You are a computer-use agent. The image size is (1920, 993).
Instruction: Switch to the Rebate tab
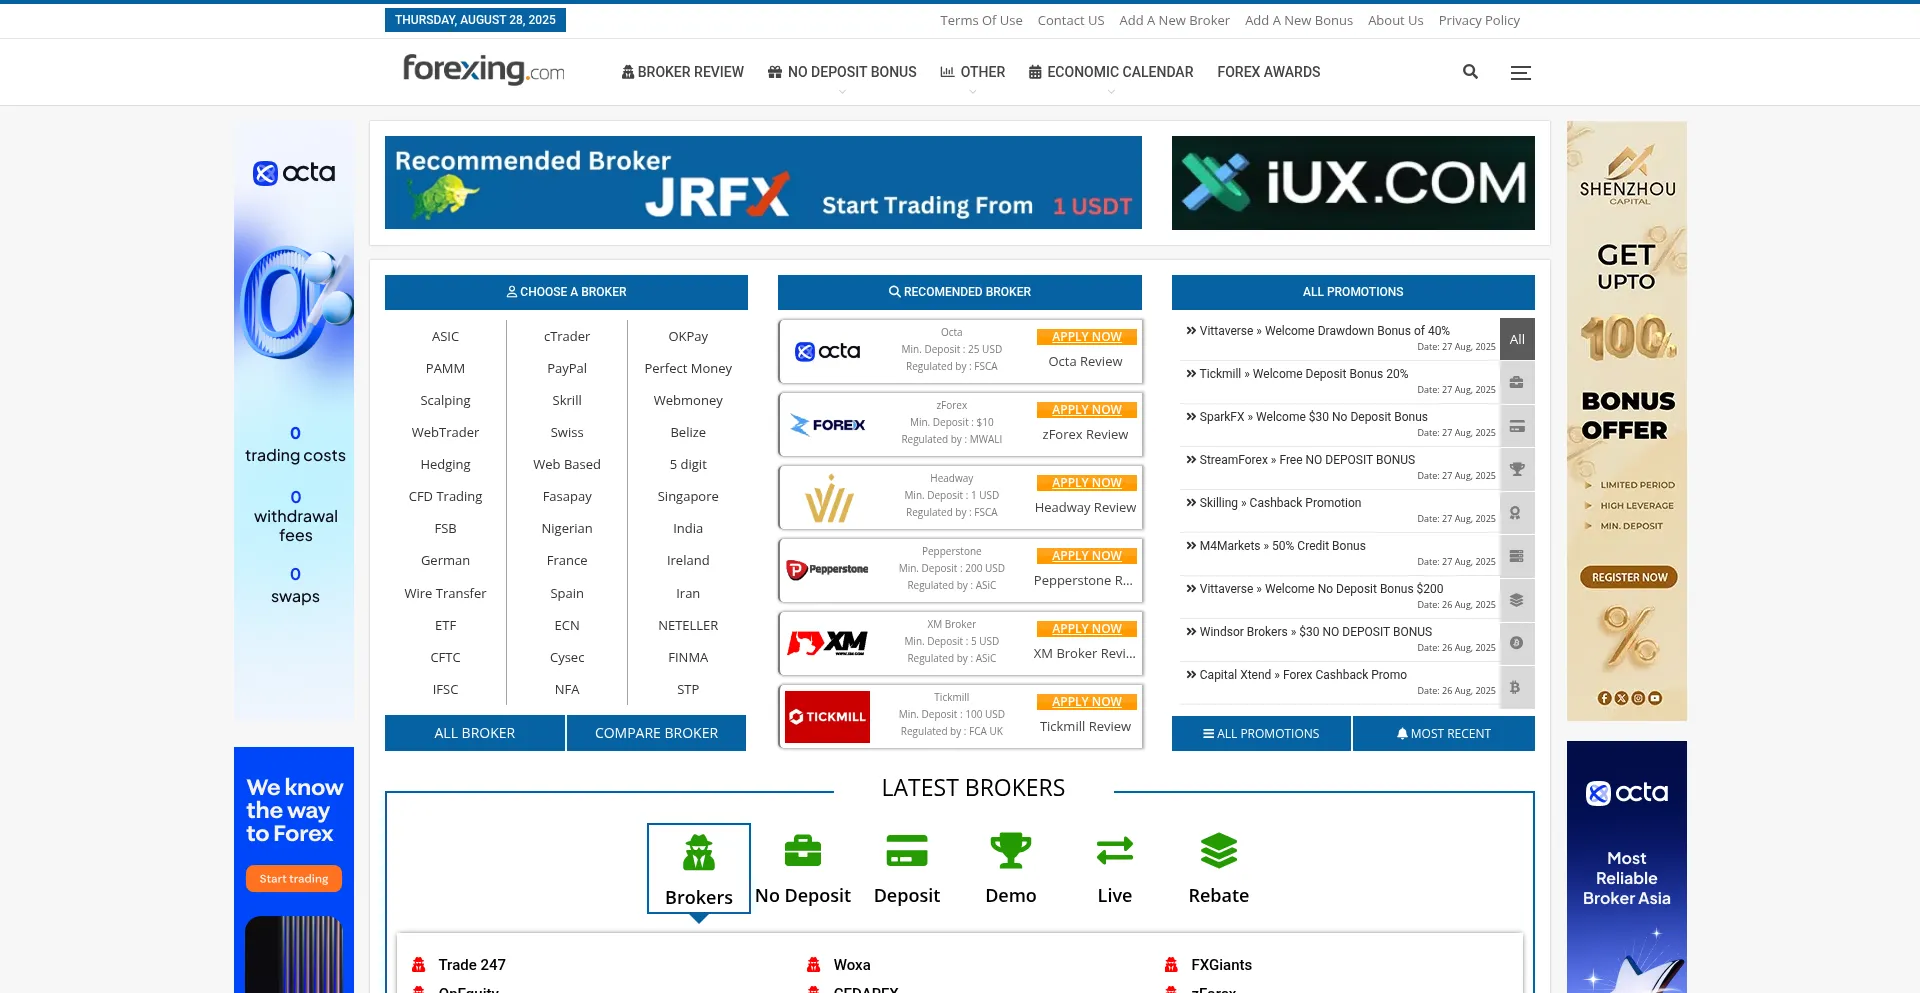click(x=1219, y=868)
